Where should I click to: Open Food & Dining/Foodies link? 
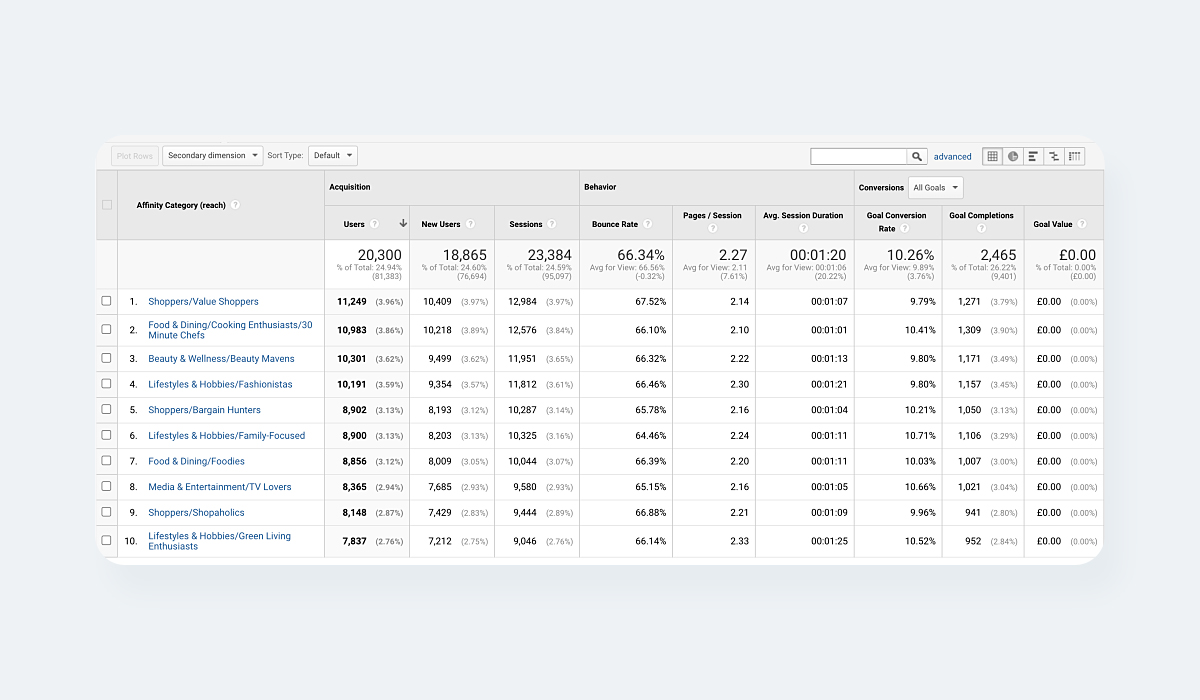(x=196, y=461)
